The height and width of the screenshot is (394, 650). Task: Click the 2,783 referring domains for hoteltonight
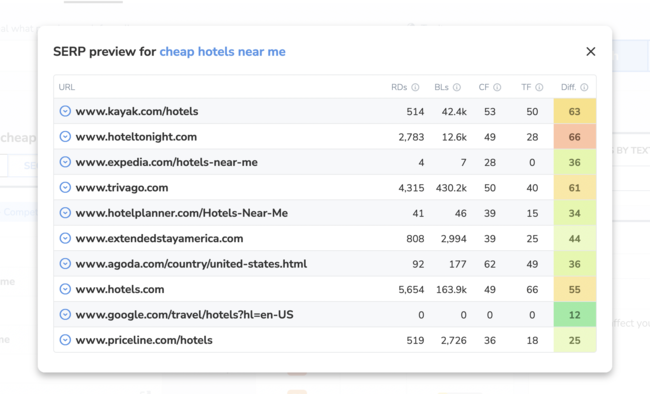coord(411,137)
